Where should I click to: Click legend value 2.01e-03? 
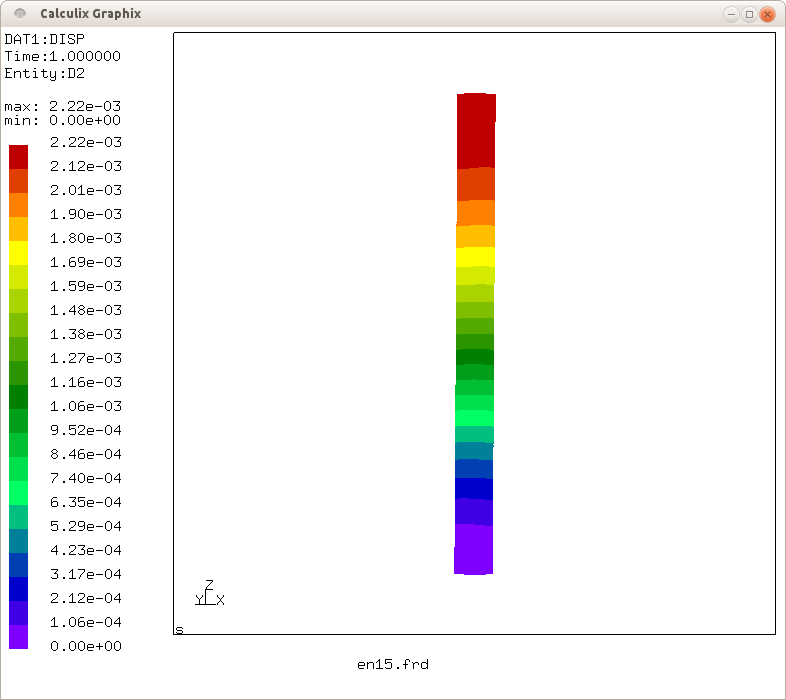[x=86, y=191]
